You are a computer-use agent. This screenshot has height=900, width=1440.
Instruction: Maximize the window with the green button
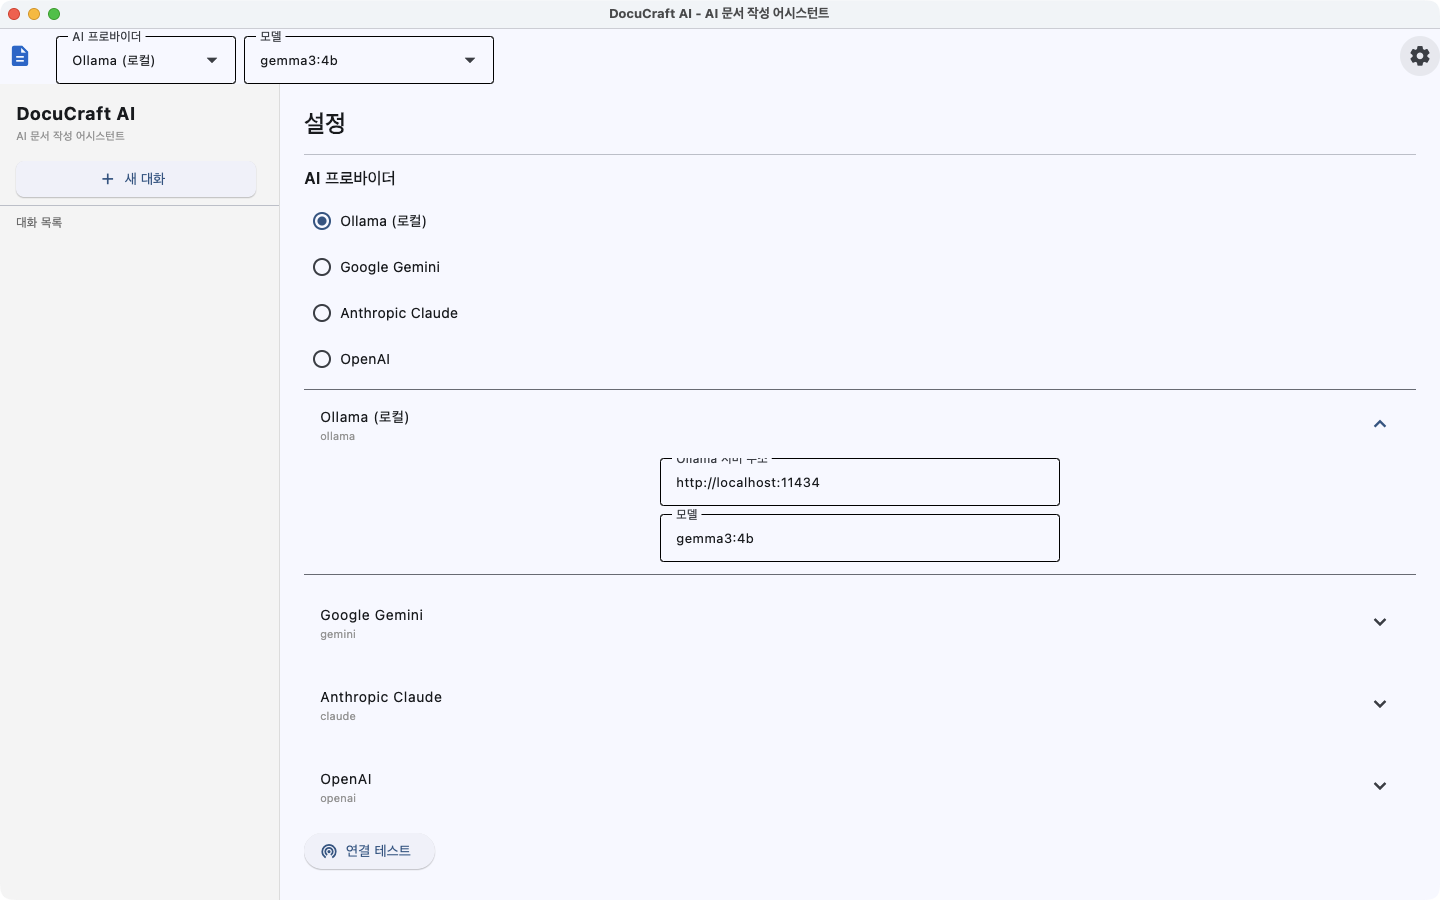click(54, 14)
